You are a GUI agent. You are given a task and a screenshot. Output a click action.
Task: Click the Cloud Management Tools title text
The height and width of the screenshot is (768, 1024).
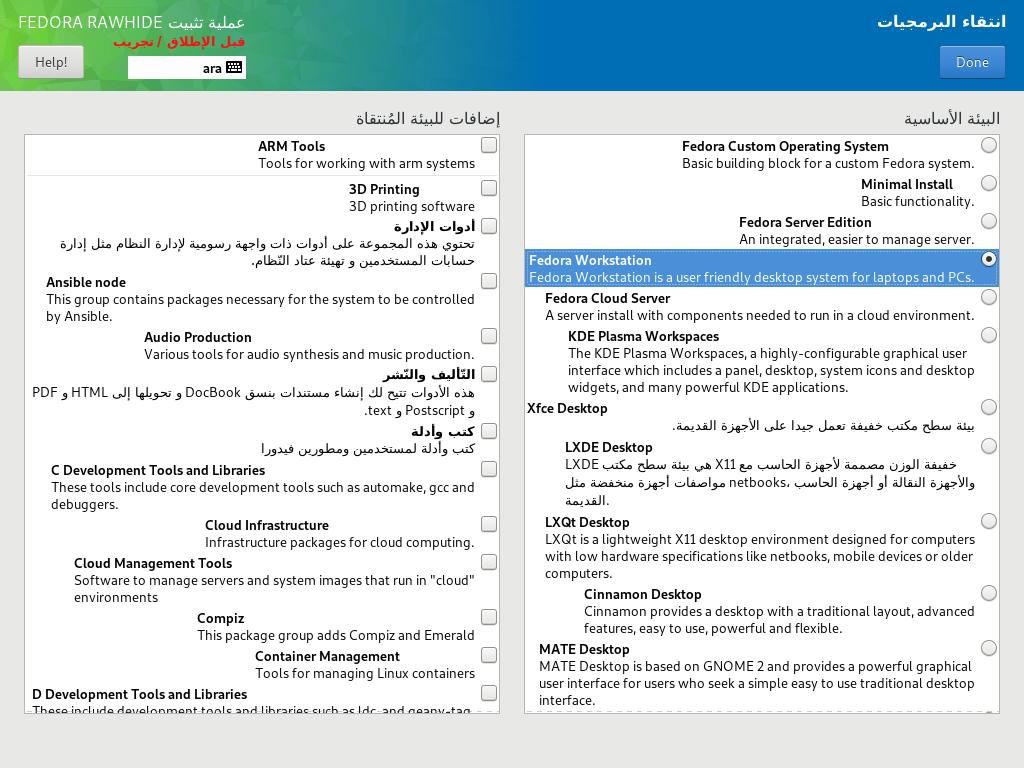click(153, 563)
